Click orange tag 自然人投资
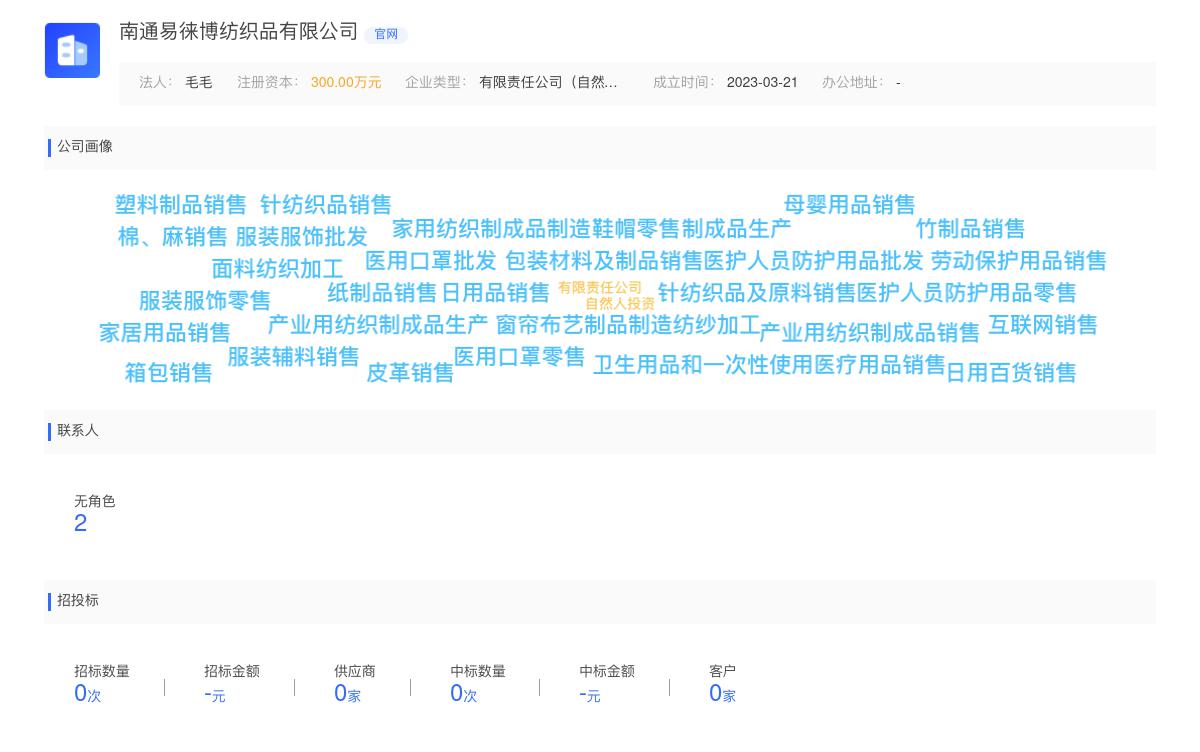 click(620, 304)
